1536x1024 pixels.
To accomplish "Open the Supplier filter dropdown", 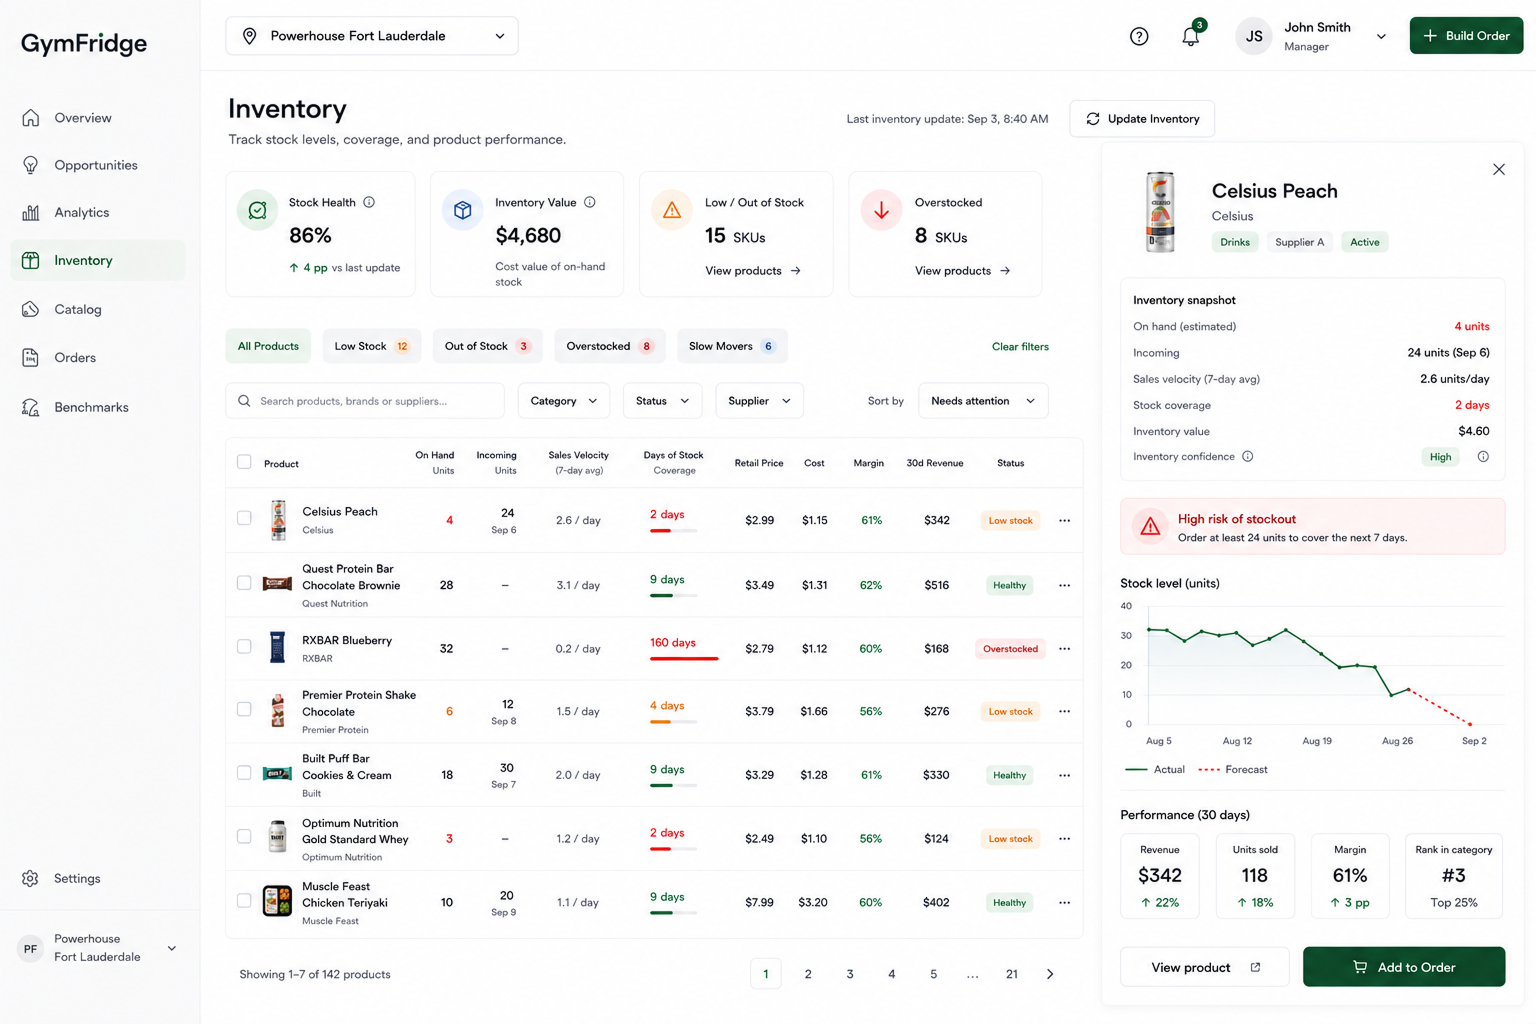I will pyautogui.click(x=759, y=401).
